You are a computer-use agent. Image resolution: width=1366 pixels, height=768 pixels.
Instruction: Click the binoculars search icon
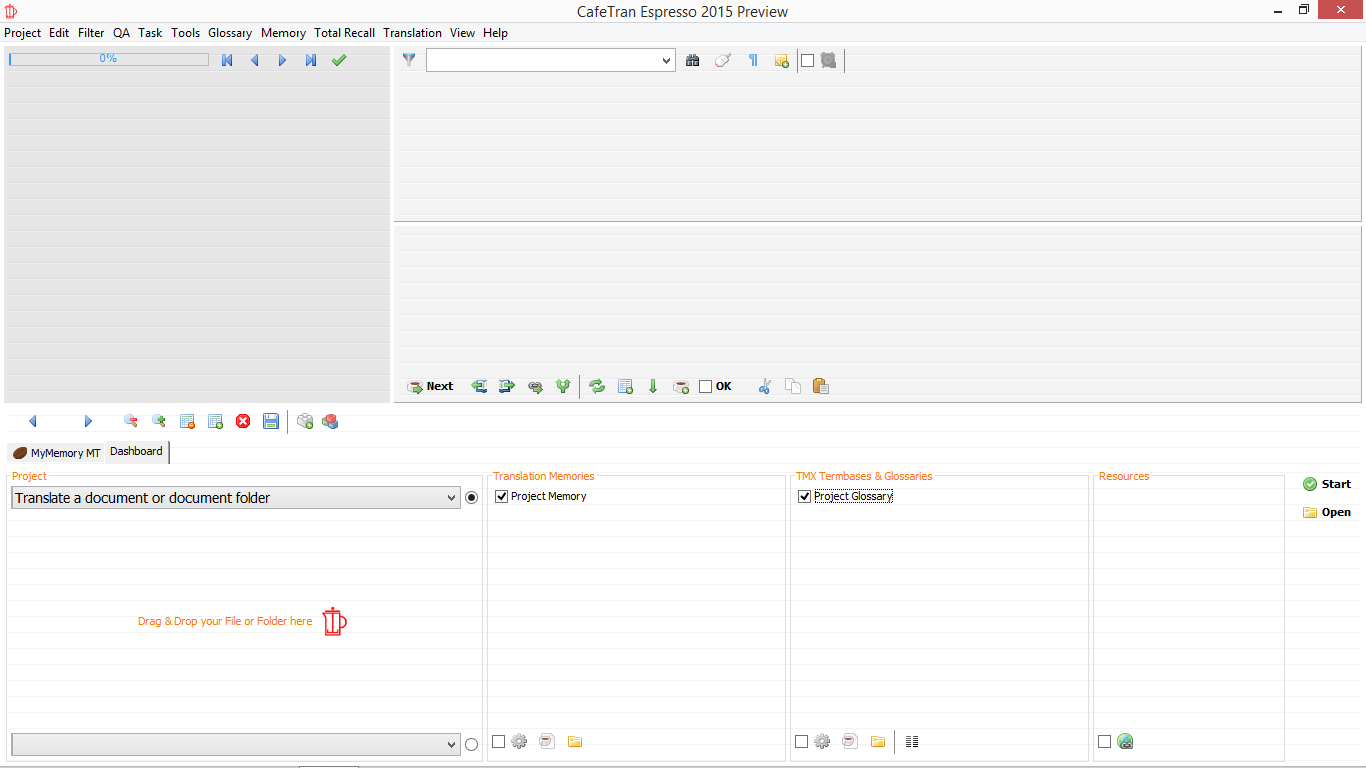pos(693,60)
